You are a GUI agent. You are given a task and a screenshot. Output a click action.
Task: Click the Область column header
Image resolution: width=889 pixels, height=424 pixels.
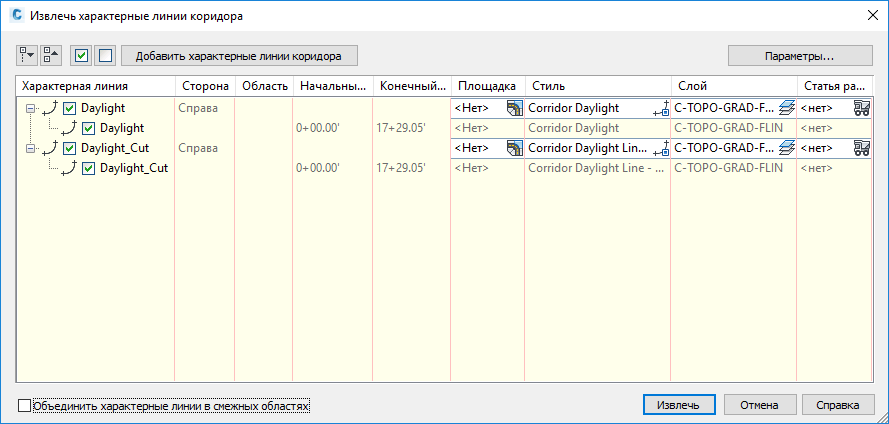[264, 86]
